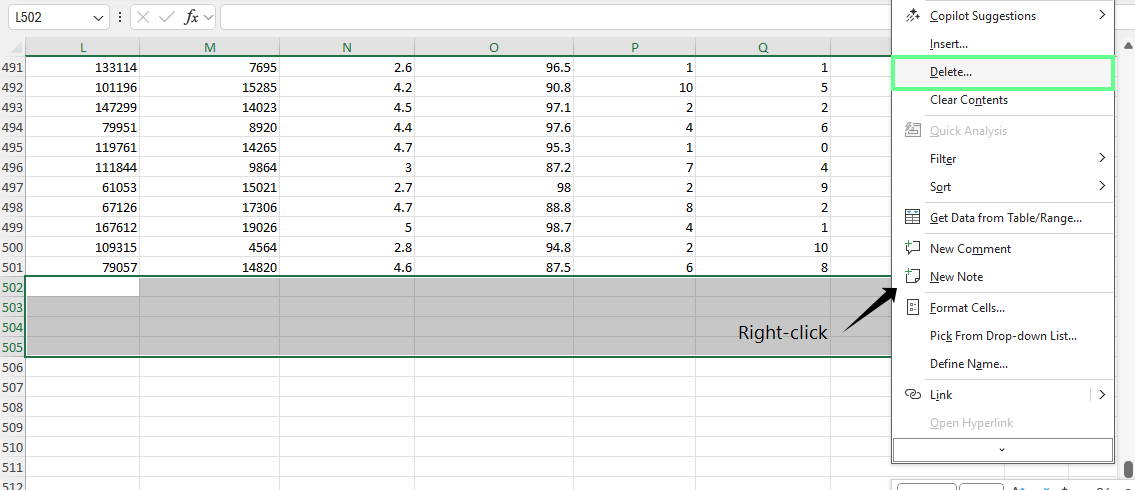Click the Cancel X icon in the formula bar
1135x490 pixels.
pyautogui.click(x=143, y=17)
